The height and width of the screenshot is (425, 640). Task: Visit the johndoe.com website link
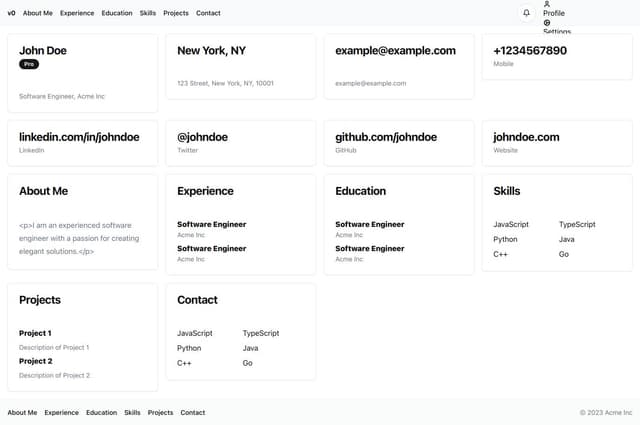(526, 137)
